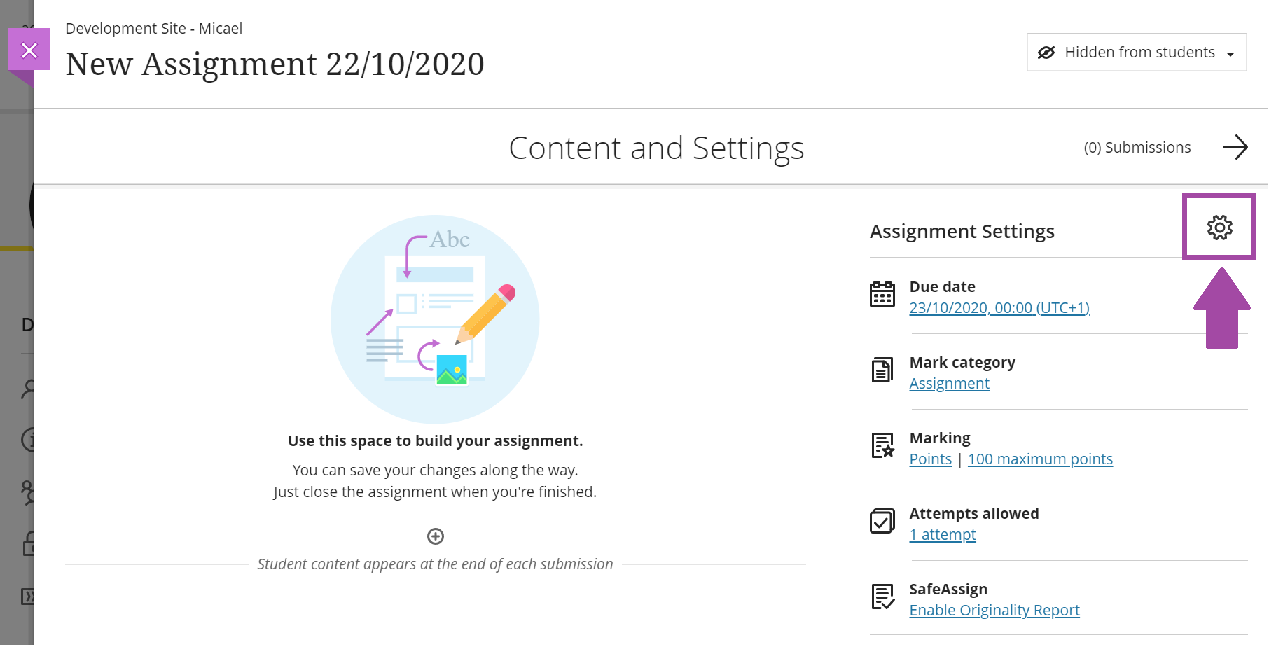
Task: Toggle visibility using the crossed-eye icon
Action: [1047, 52]
